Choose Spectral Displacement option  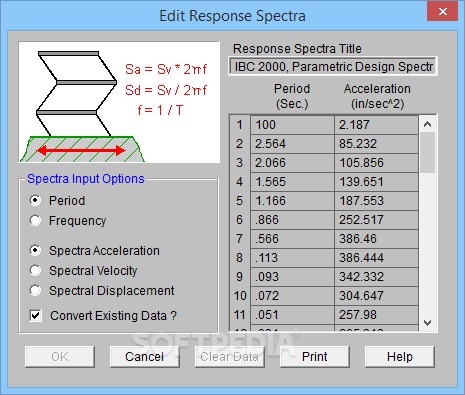click(35, 290)
